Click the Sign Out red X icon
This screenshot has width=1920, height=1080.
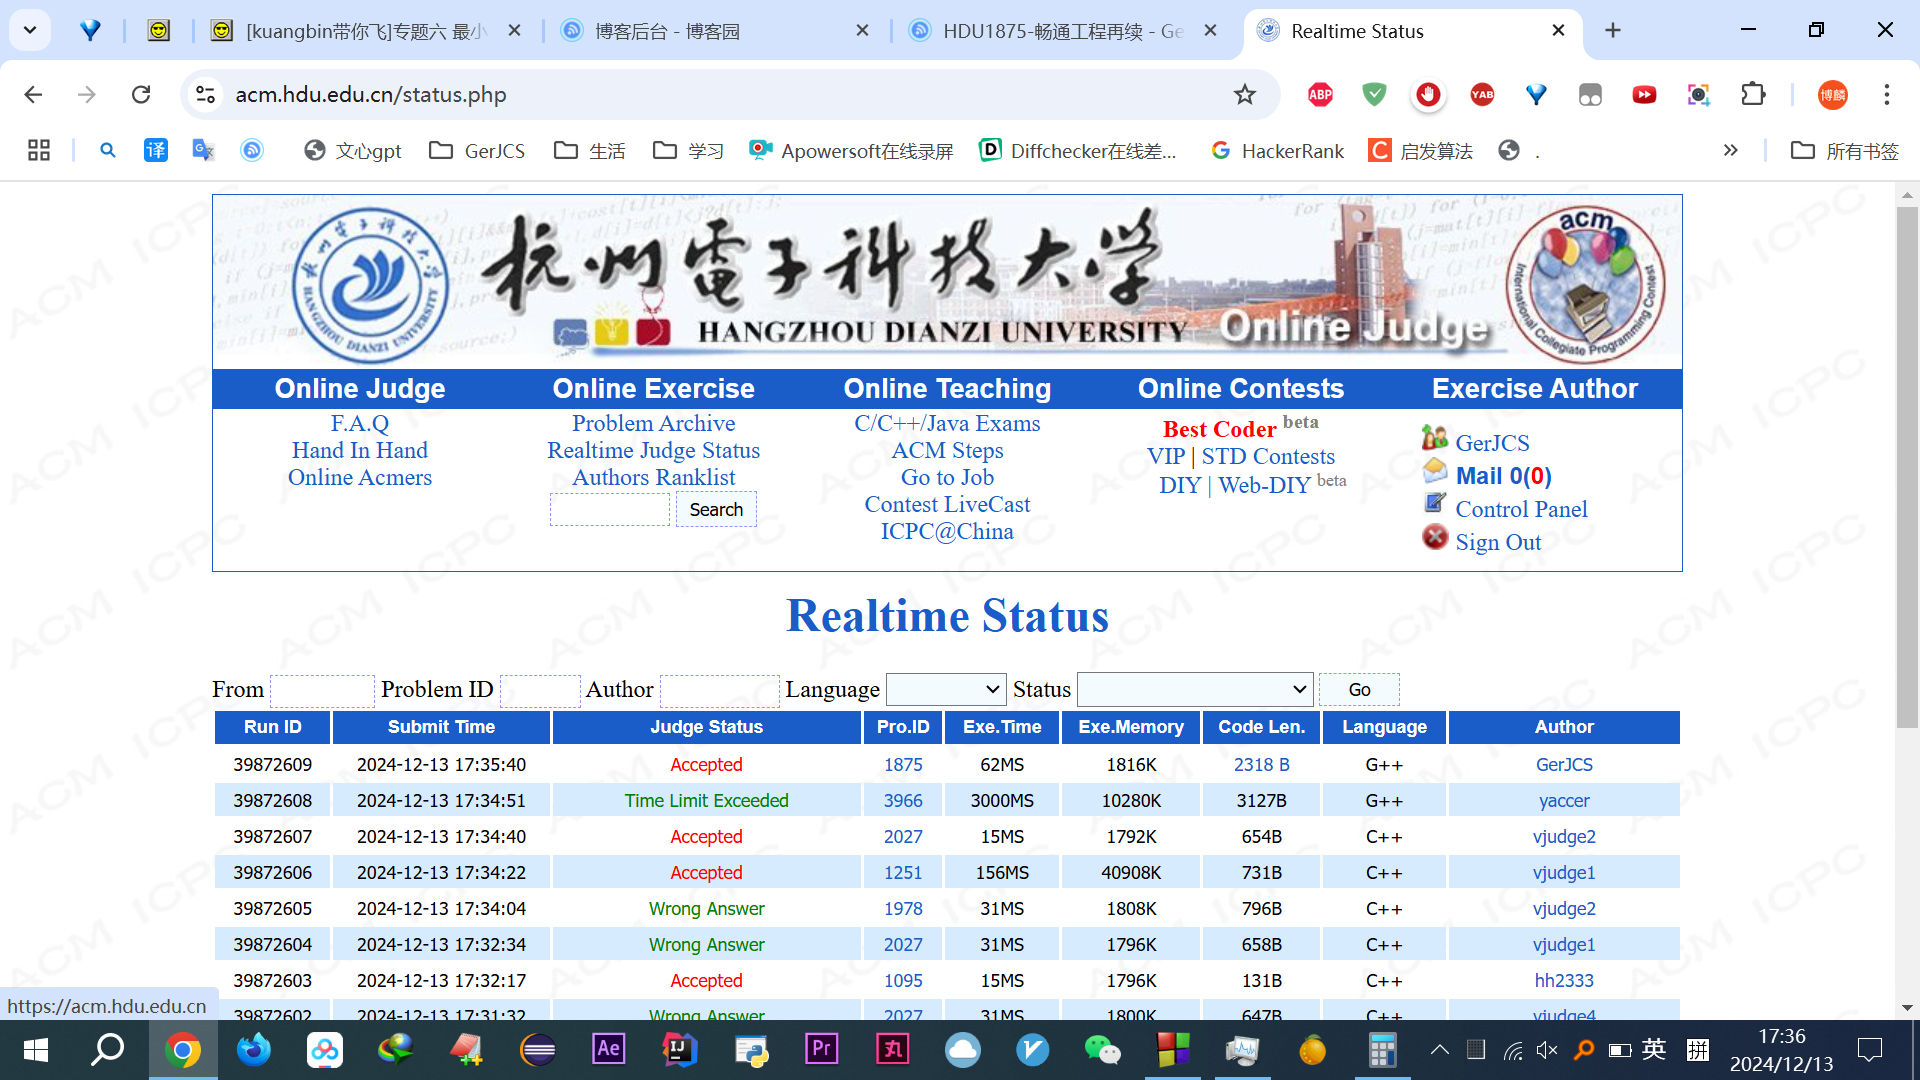tap(1435, 538)
